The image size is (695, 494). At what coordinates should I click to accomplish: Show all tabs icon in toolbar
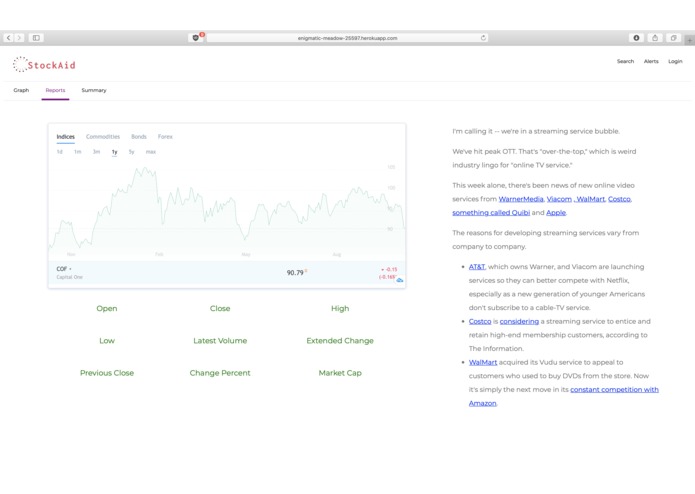pyautogui.click(x=673, y=38)
